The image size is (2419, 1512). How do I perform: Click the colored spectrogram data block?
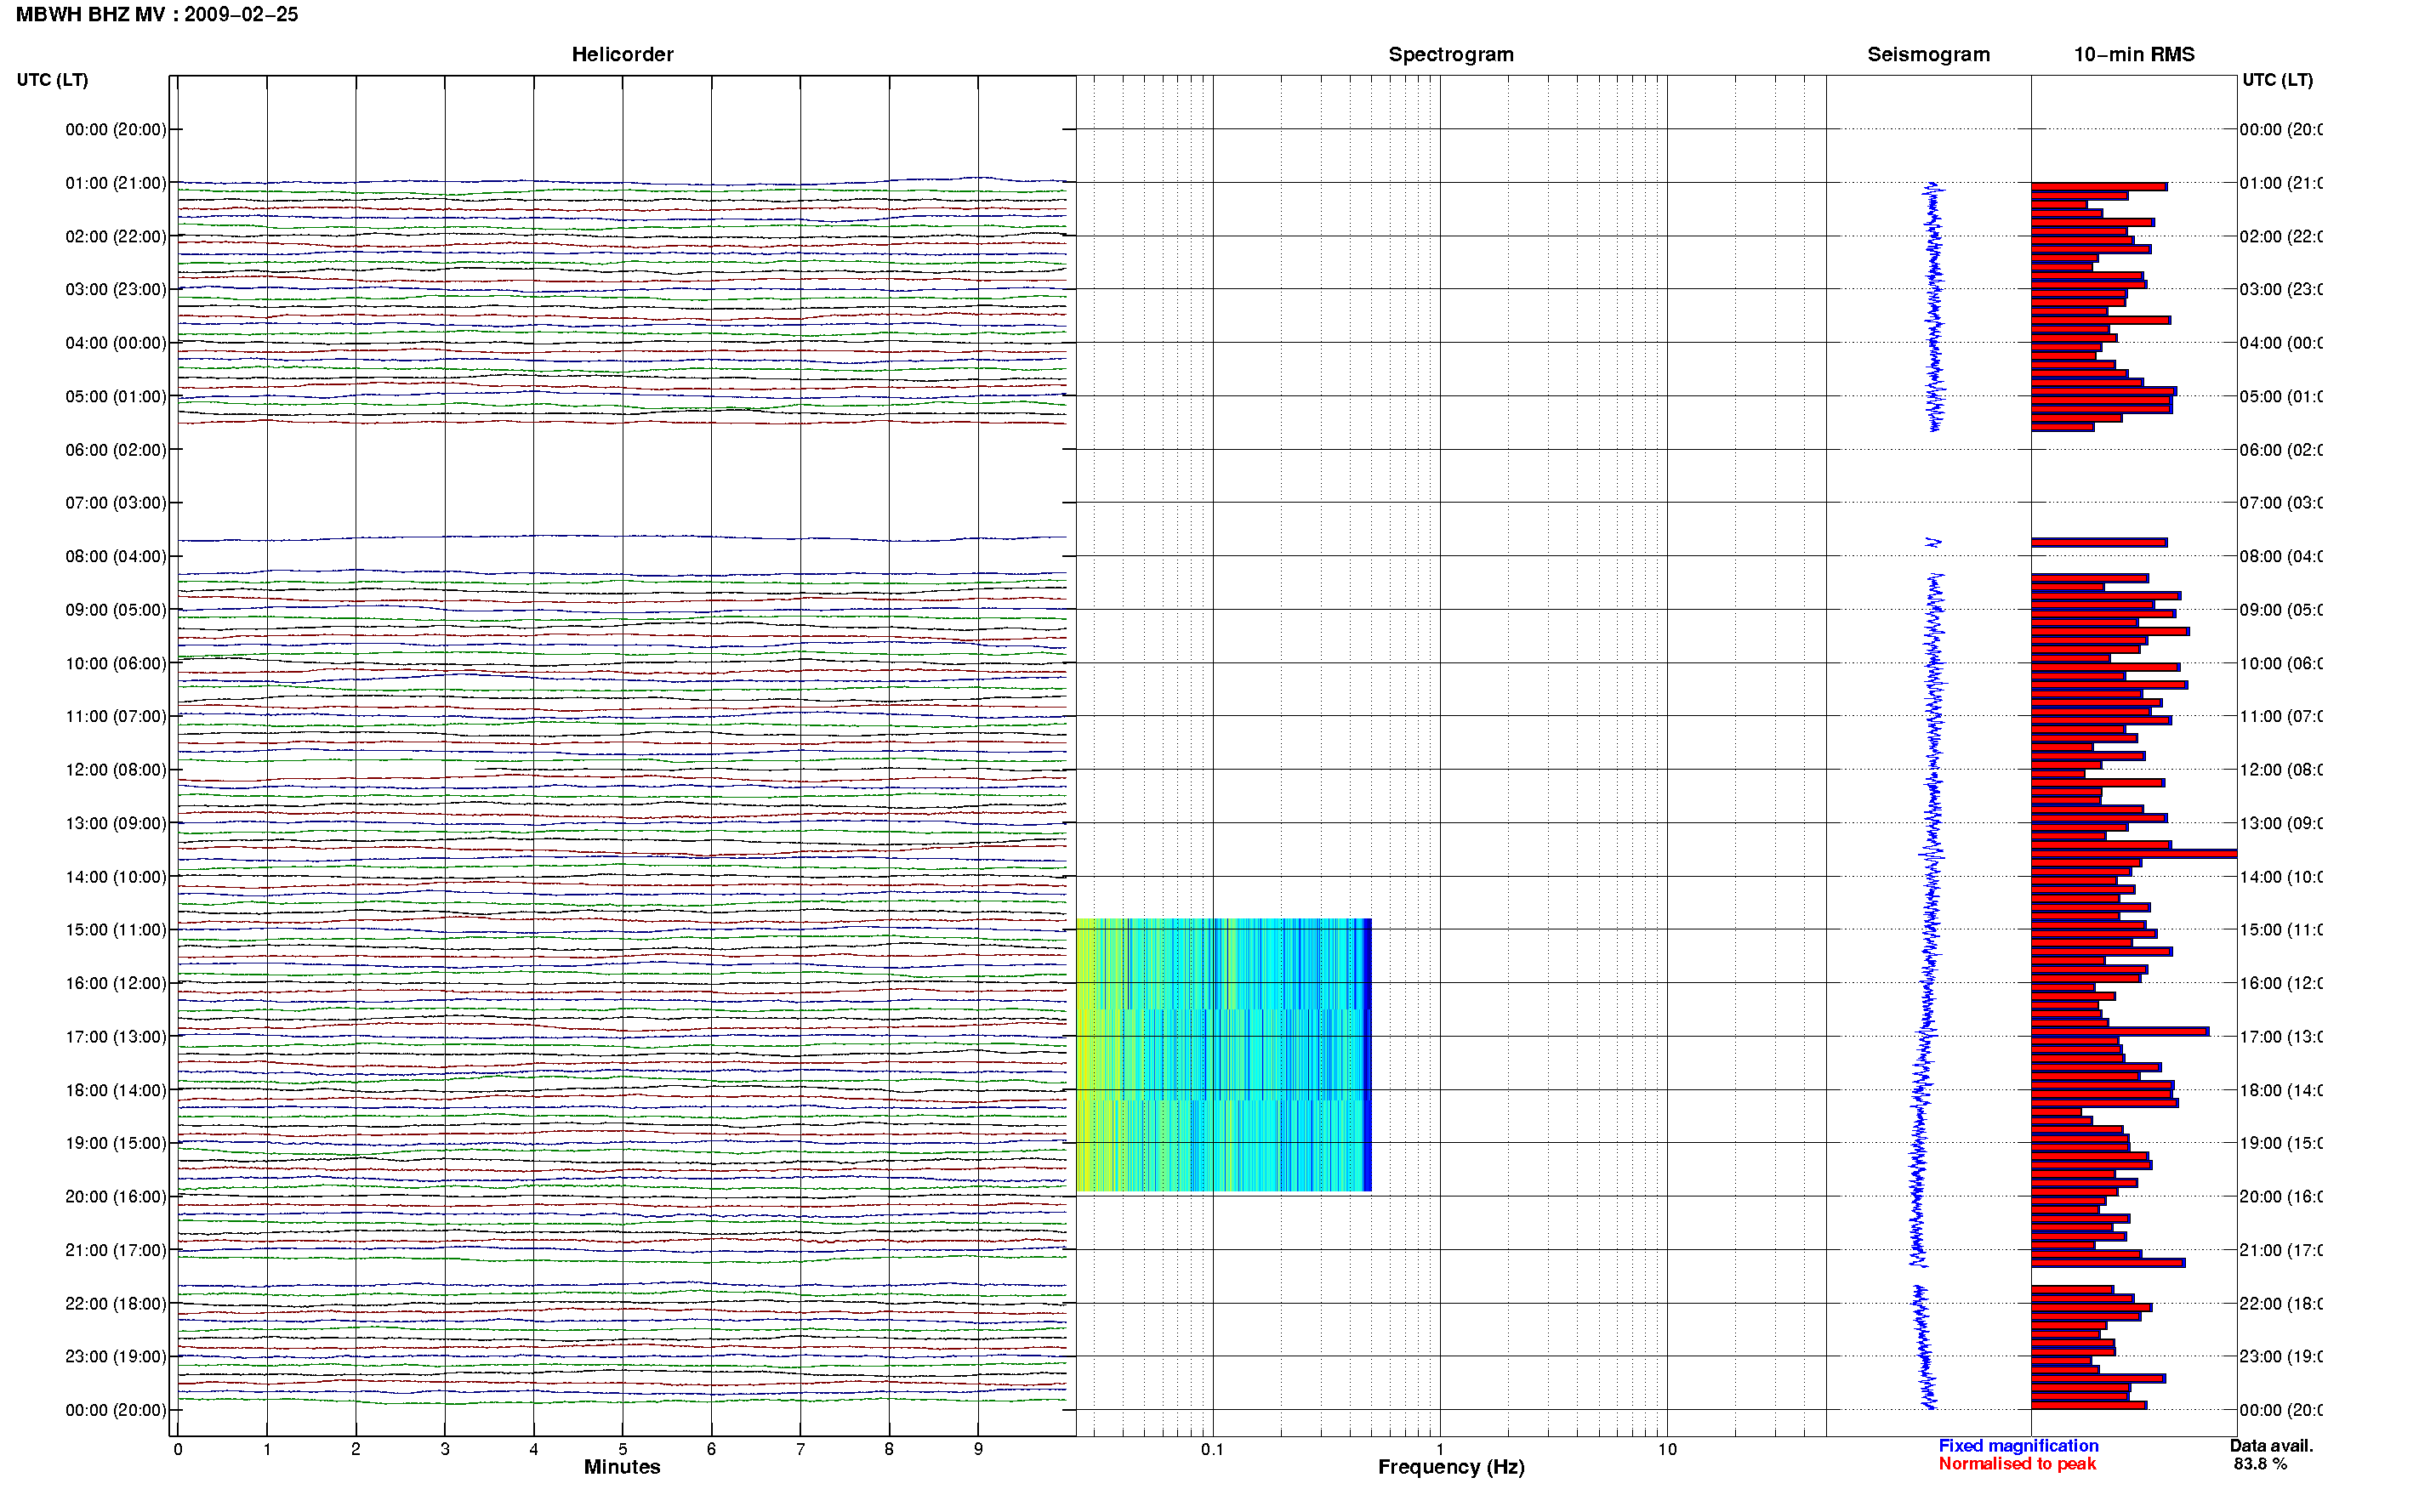[x=1223, y=1055]
